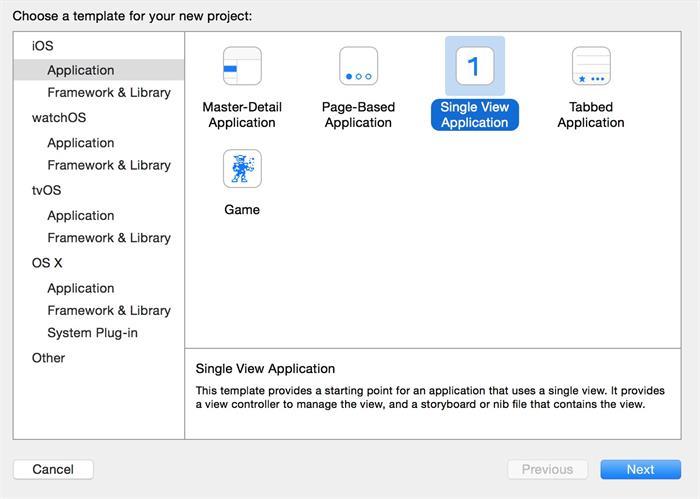Select the Master-Detail Application template icon
Screen dimensions: 700x499
[x=242, y=66]
